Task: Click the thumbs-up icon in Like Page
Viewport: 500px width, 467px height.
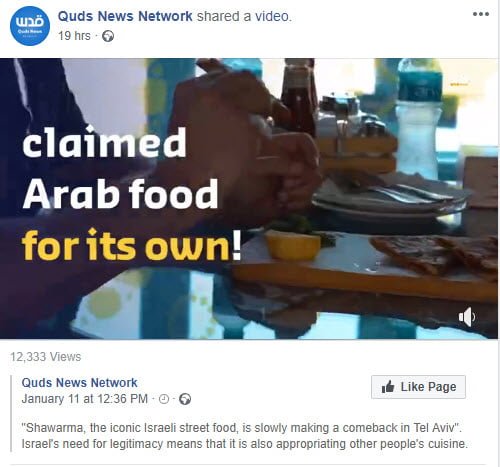Action: pos(388,387)
